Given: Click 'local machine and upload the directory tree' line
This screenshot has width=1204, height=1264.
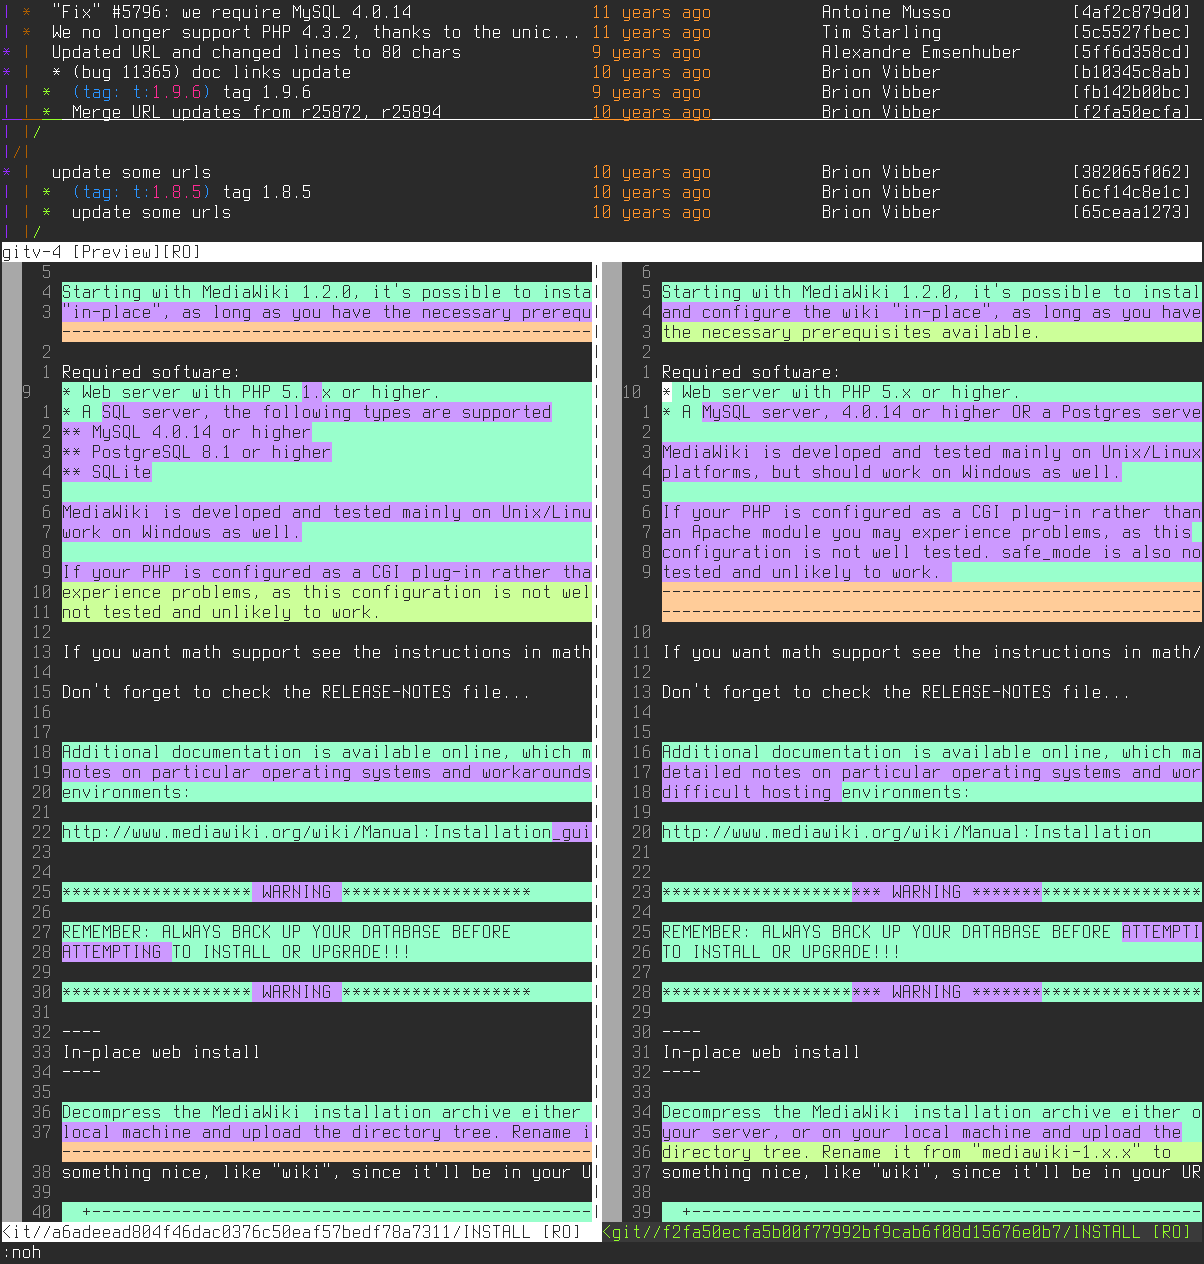Looking at the screenshot, I should 326,1132.
